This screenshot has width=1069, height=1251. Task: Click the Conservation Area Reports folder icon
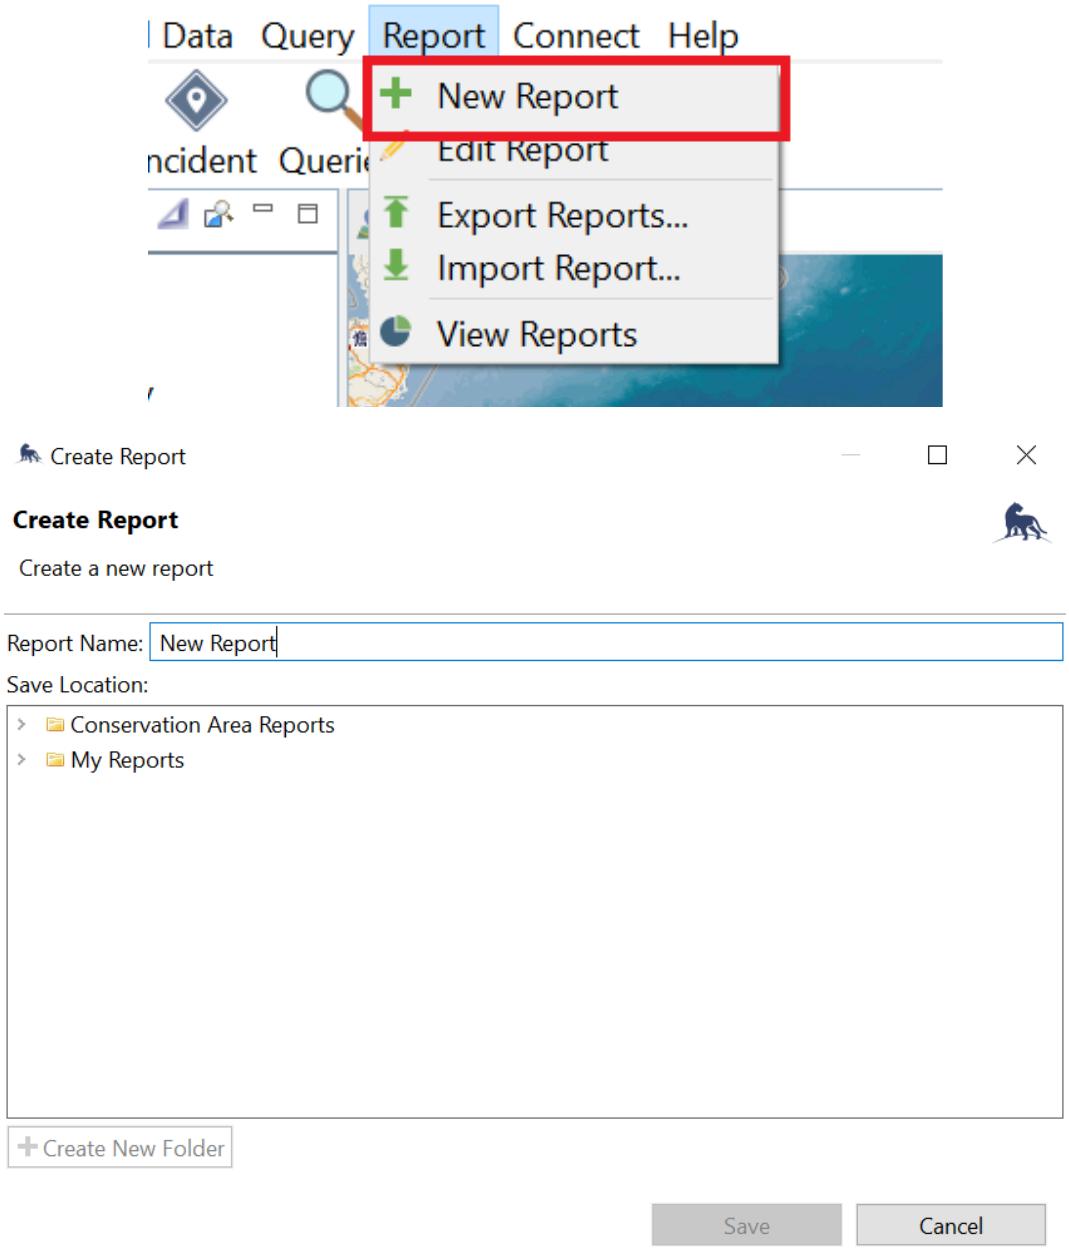[x=55, y=725]
